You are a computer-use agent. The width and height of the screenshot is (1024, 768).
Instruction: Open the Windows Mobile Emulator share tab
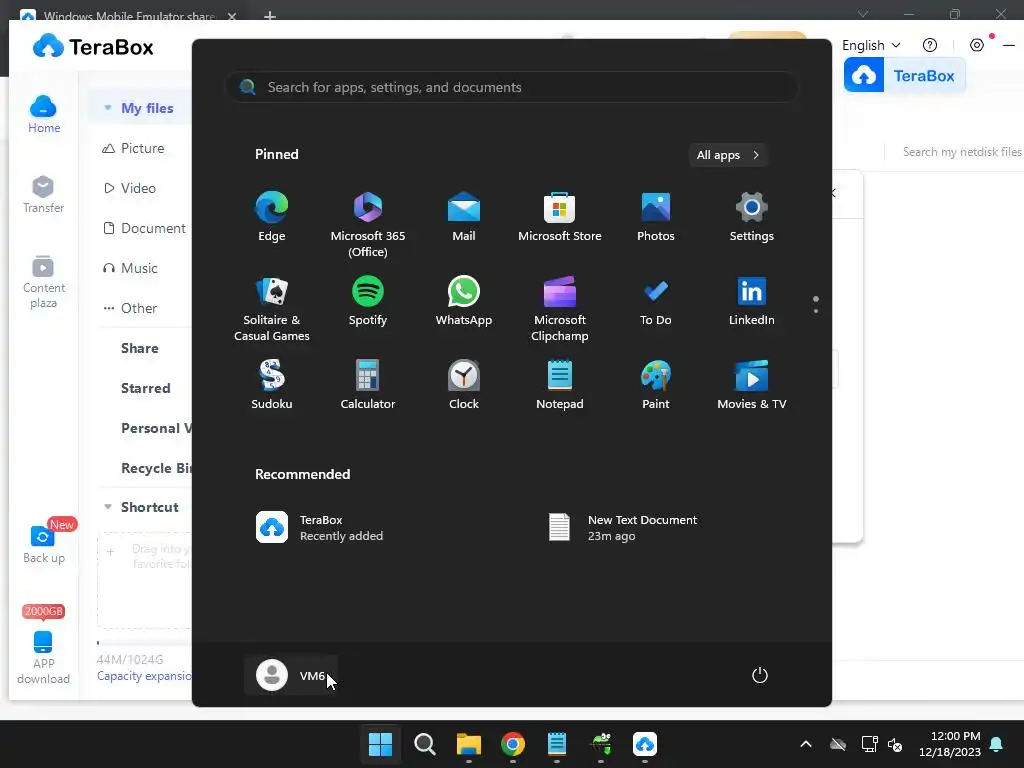(x=129, y=14)
